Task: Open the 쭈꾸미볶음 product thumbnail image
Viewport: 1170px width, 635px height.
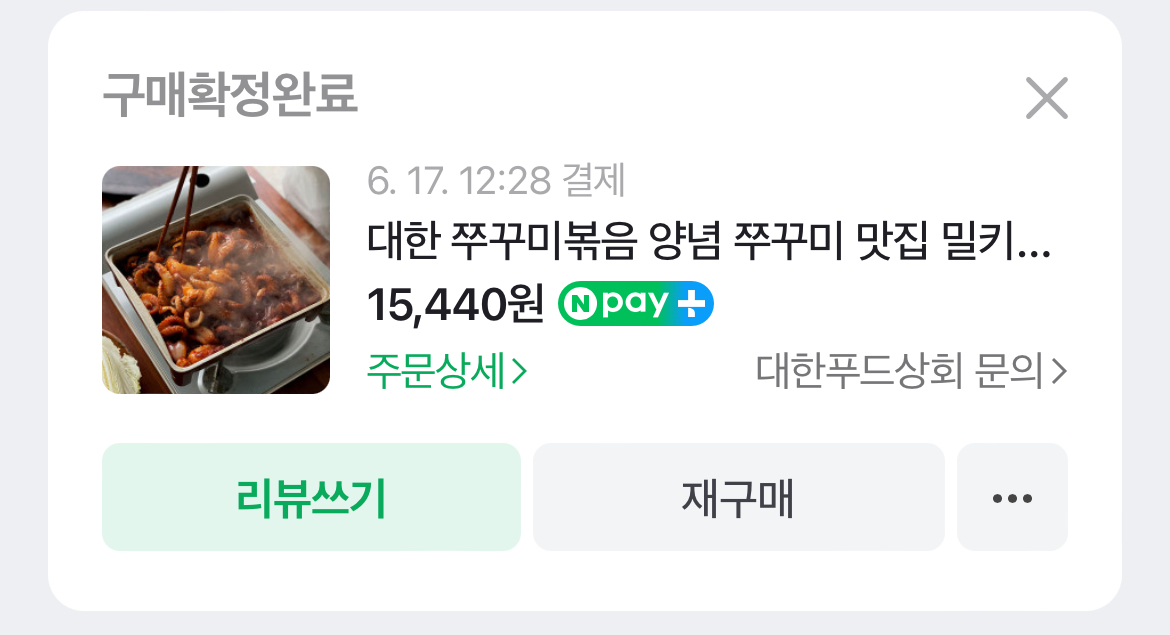Action: (x=216, y=280)
